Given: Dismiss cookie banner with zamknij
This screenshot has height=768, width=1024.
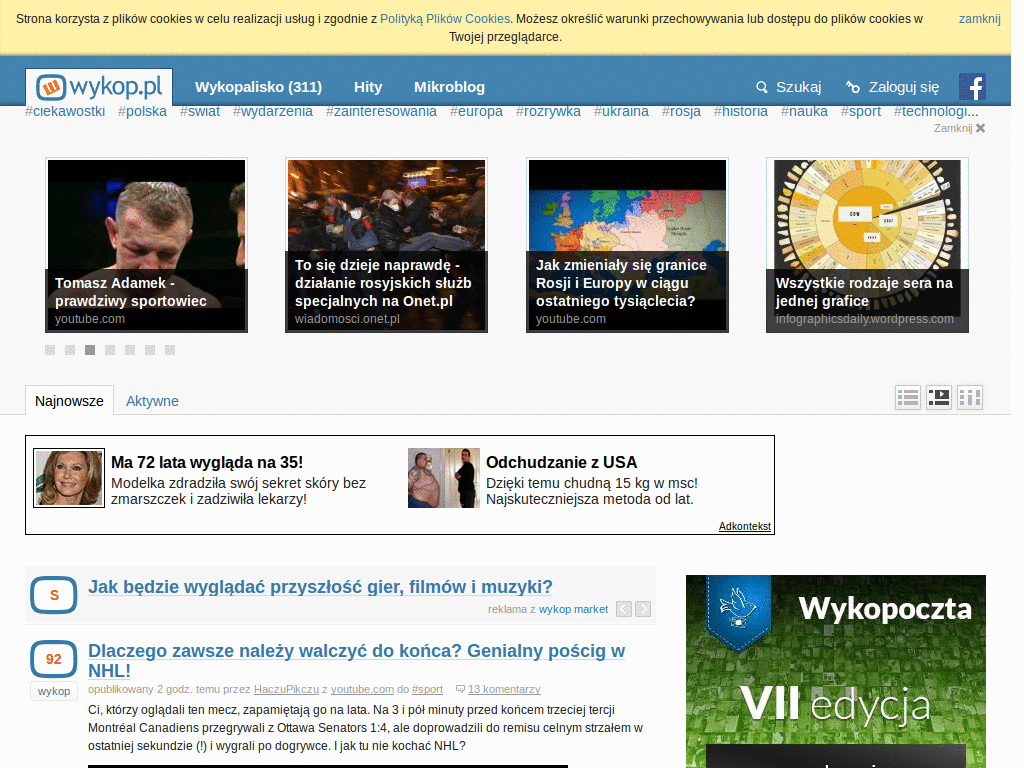Looking at the screenshot, I should tap(980, 19).
